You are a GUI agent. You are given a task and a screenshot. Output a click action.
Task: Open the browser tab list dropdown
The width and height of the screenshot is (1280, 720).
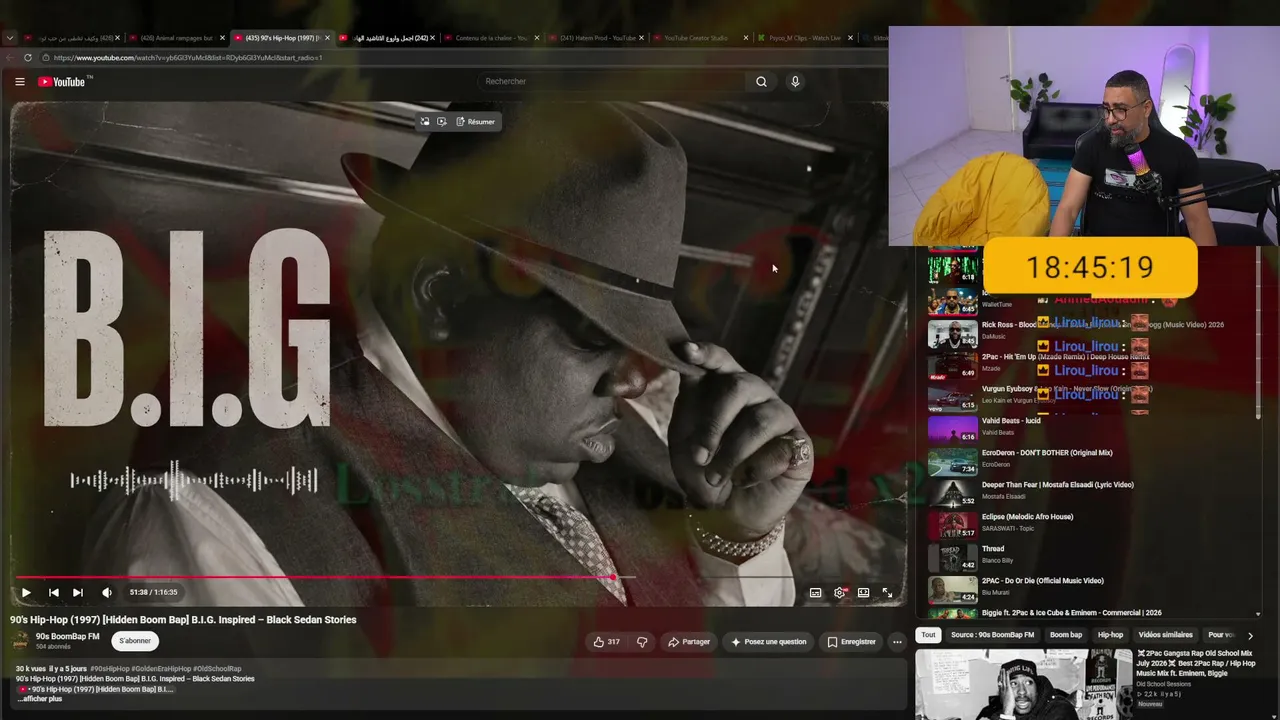pyautogui.click(x=10, y=38)
